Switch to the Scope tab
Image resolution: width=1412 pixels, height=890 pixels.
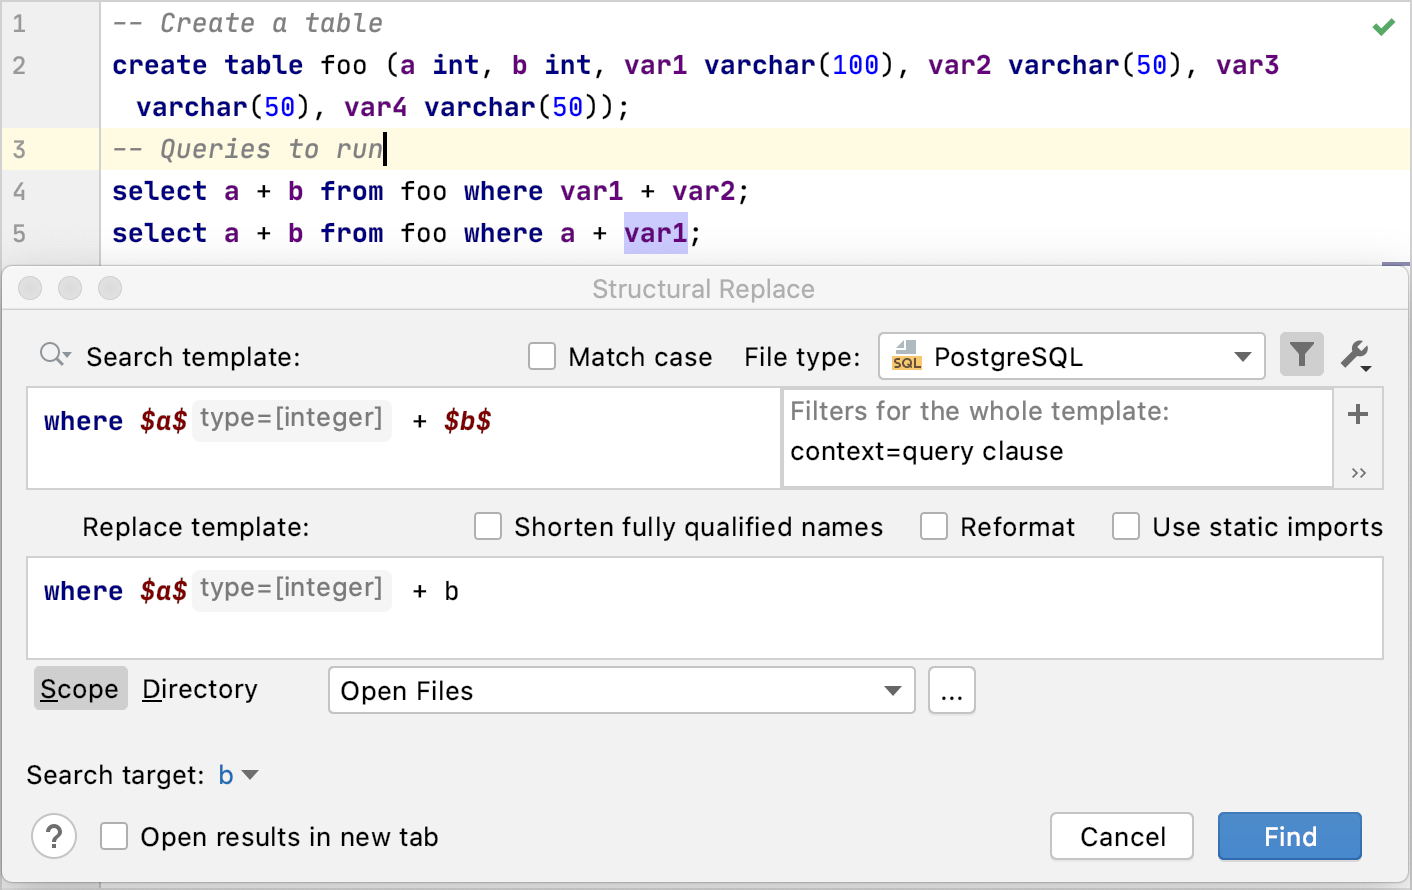tap(80, 689)
